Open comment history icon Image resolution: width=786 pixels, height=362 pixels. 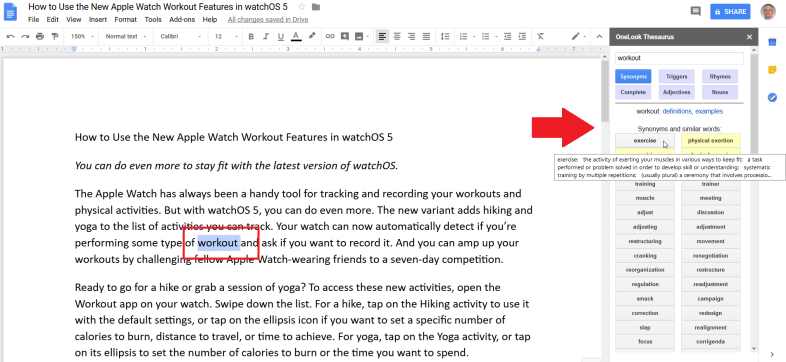click(695, 11)
